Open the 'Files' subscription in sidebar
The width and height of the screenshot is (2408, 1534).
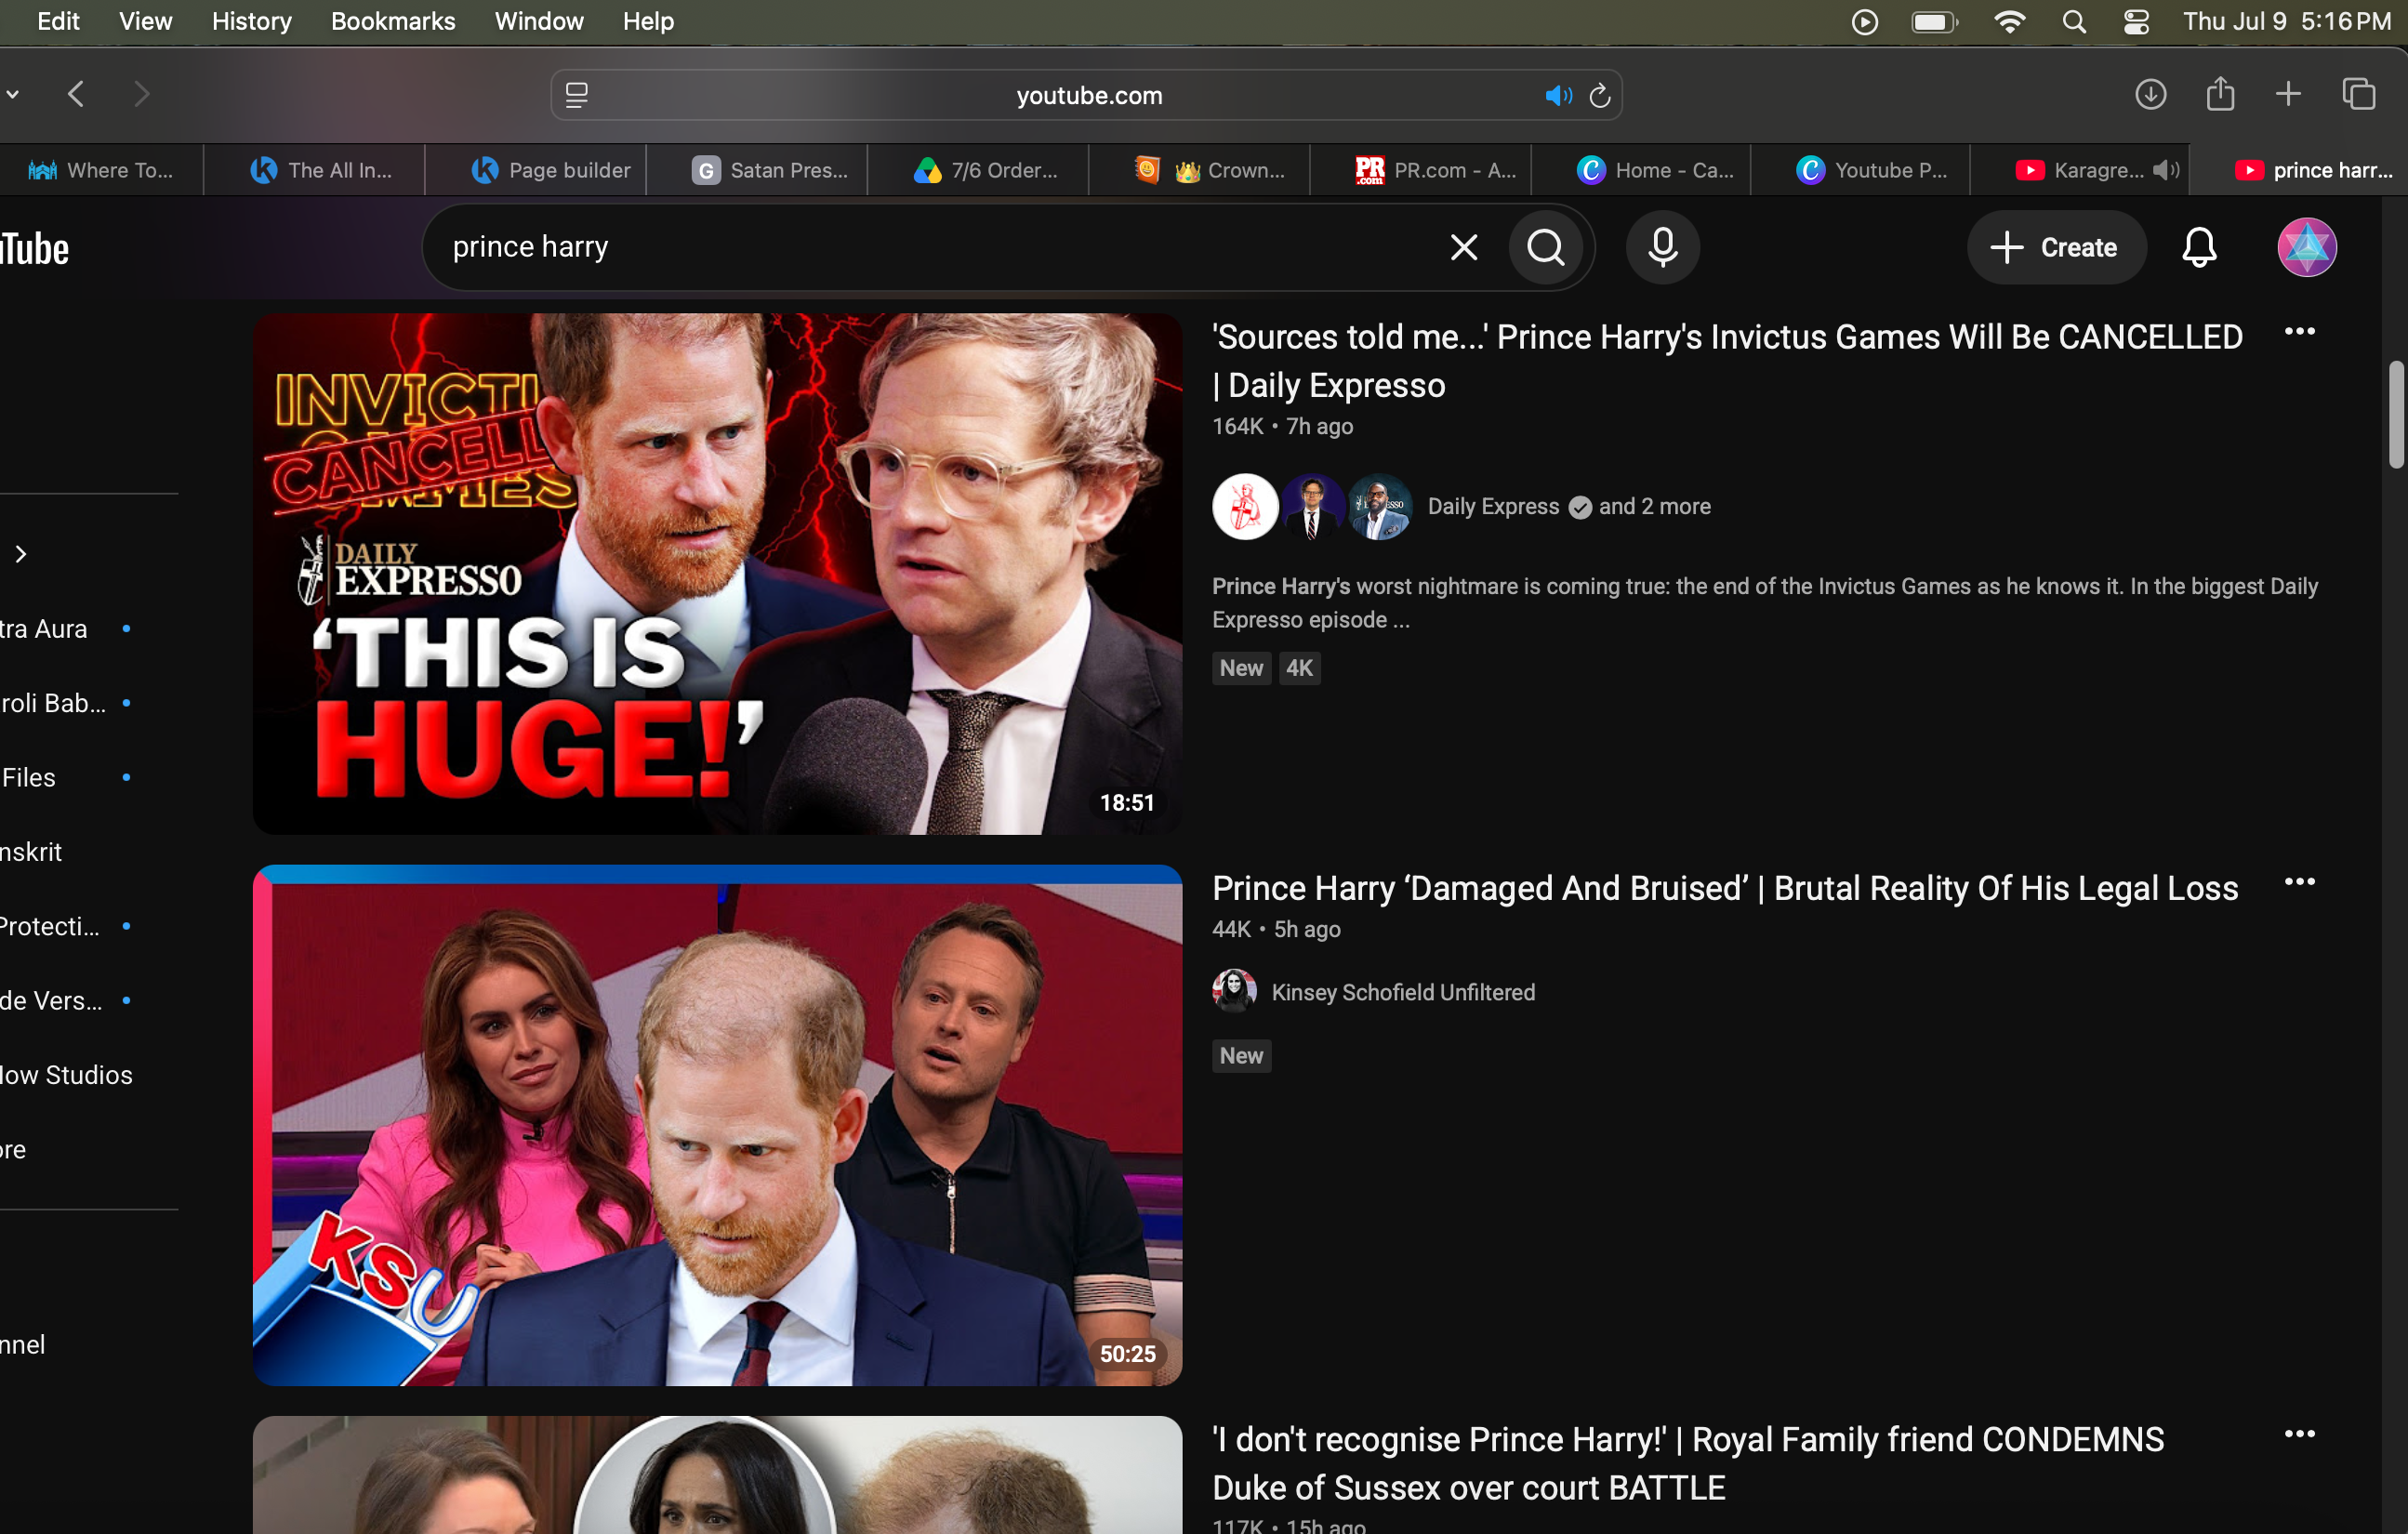[28, 777]
